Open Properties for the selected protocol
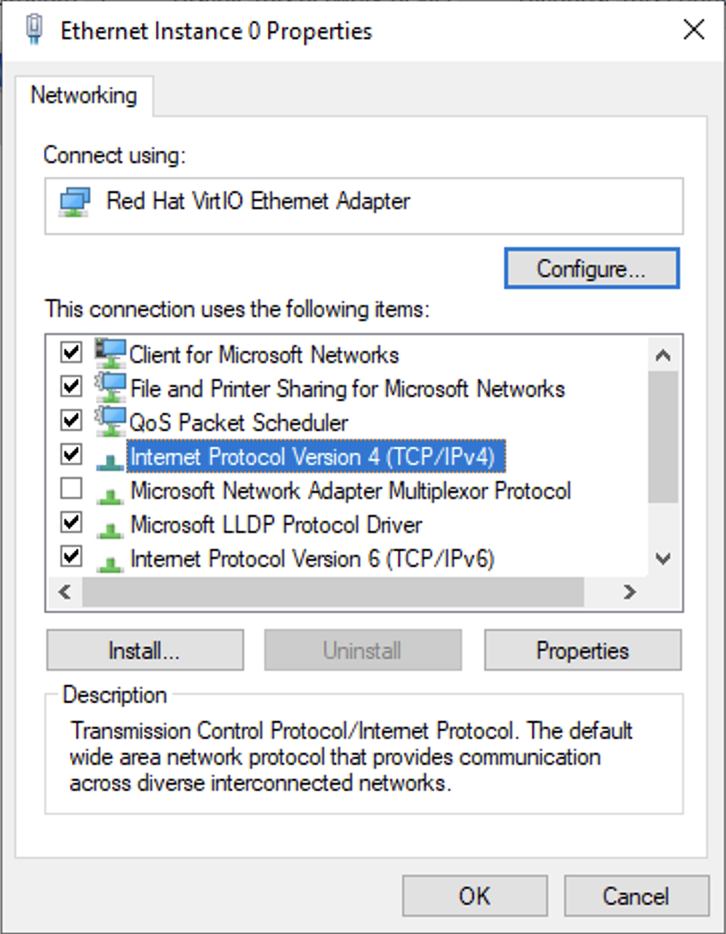This screenshot has height=934, width=726. click(x=582, y=650)
